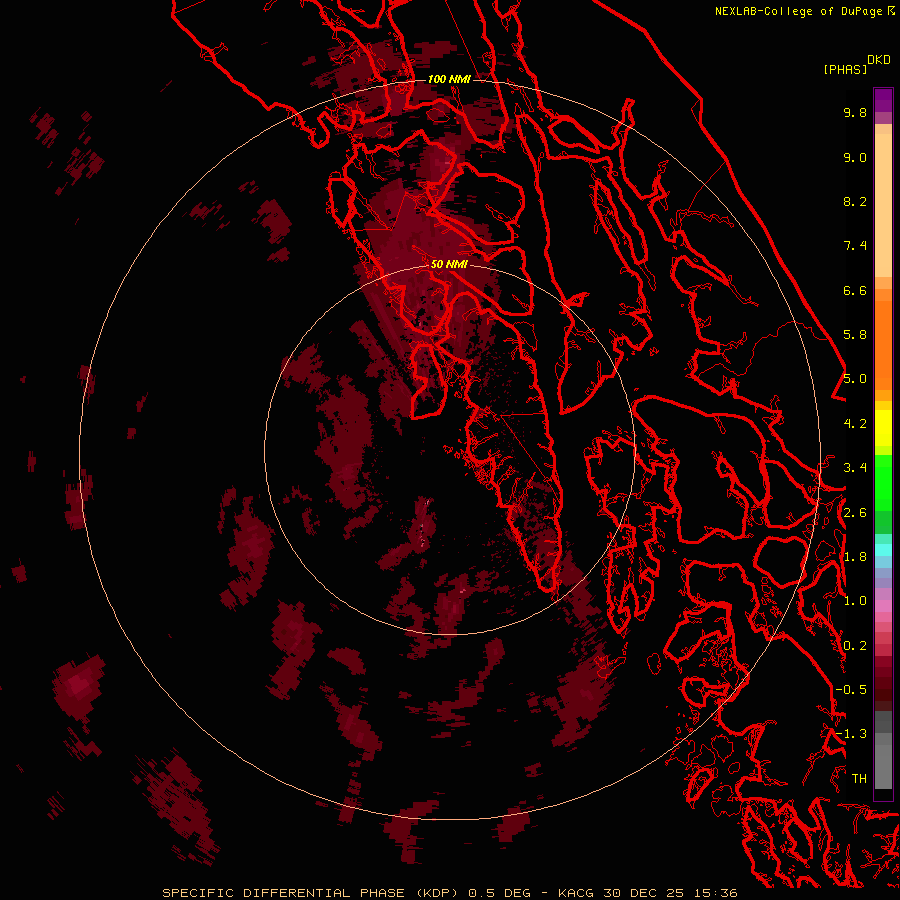900x900 pixels.
Task: Click the 5.0 value on the color scale
Action: click(855, 379)
